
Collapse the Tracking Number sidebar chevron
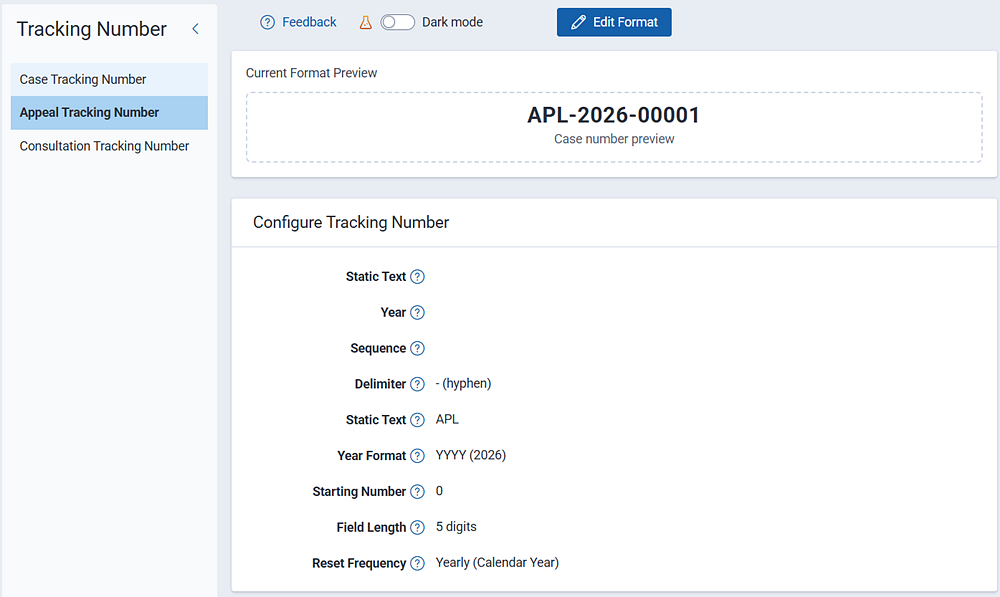coord(195,29)
